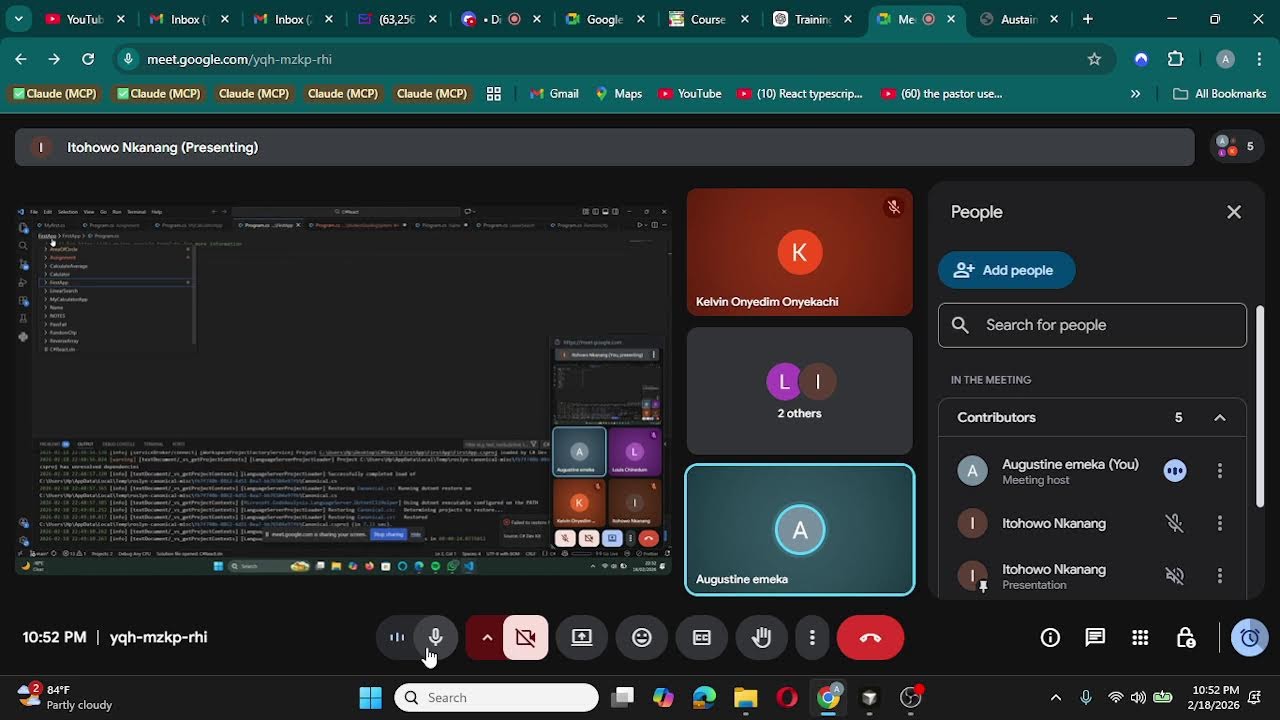
Task: Open the tab search dropdown arrow
Action: click(18, 19)
